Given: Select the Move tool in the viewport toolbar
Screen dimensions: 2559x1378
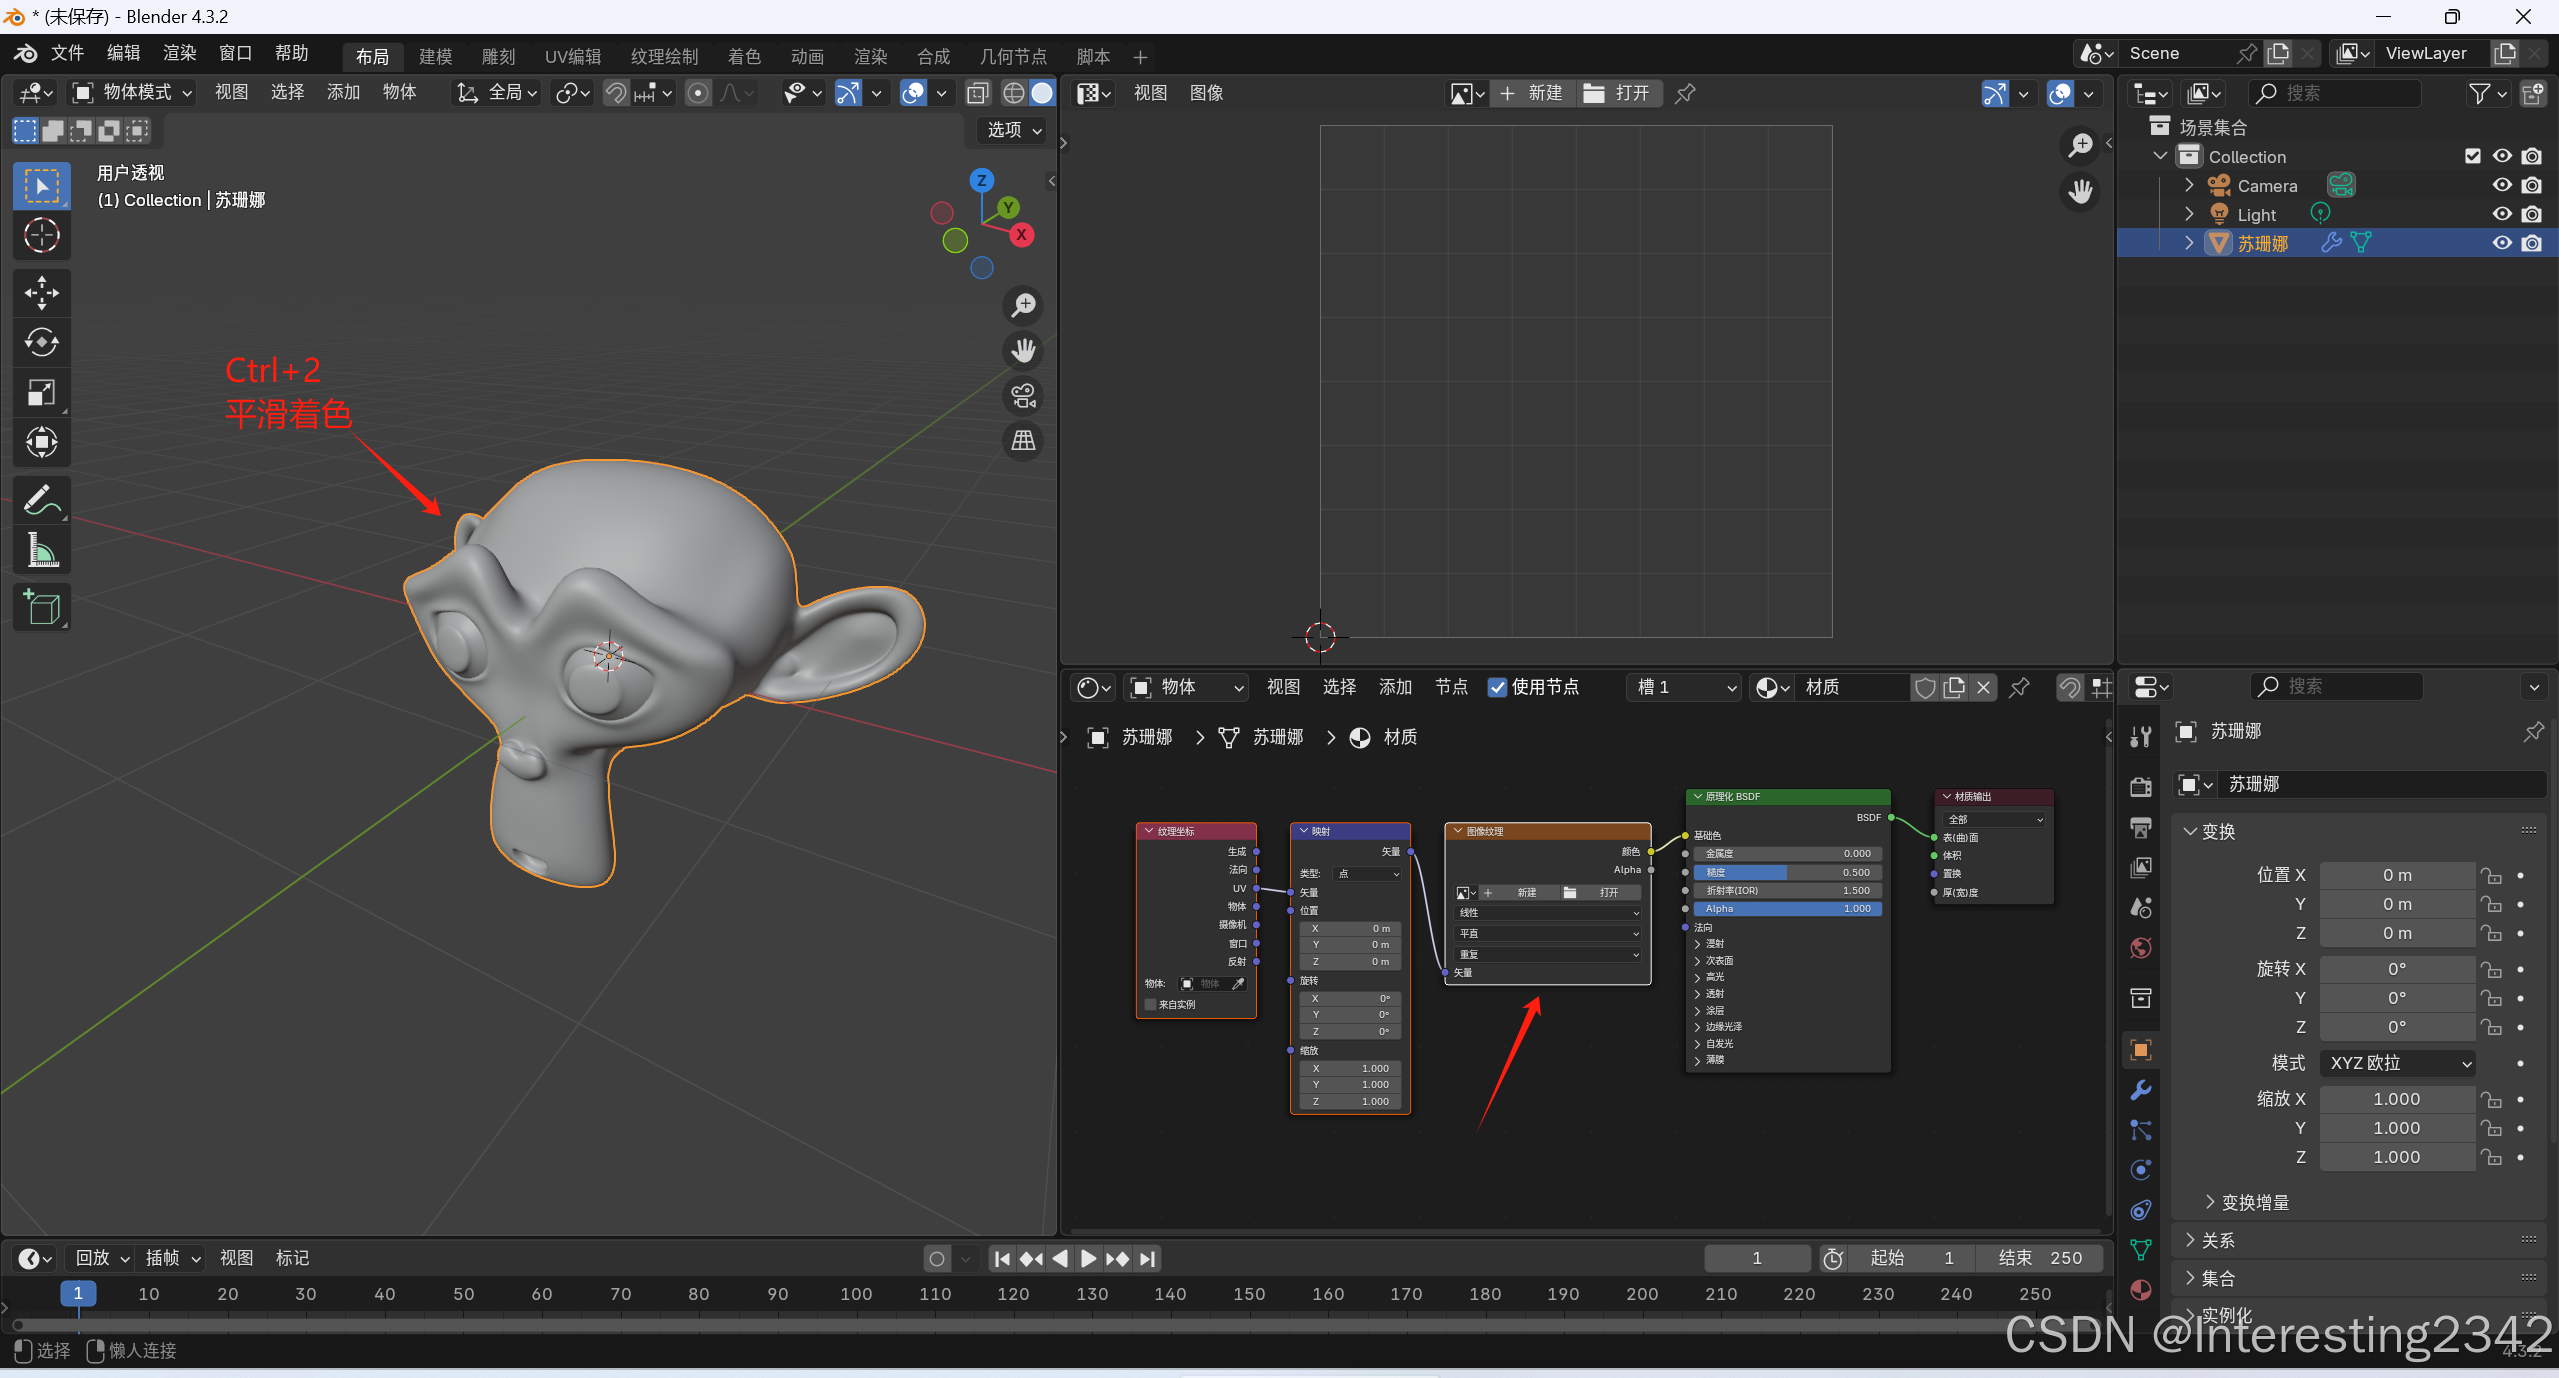Looking at the screenshot, I should coord(41,293).
